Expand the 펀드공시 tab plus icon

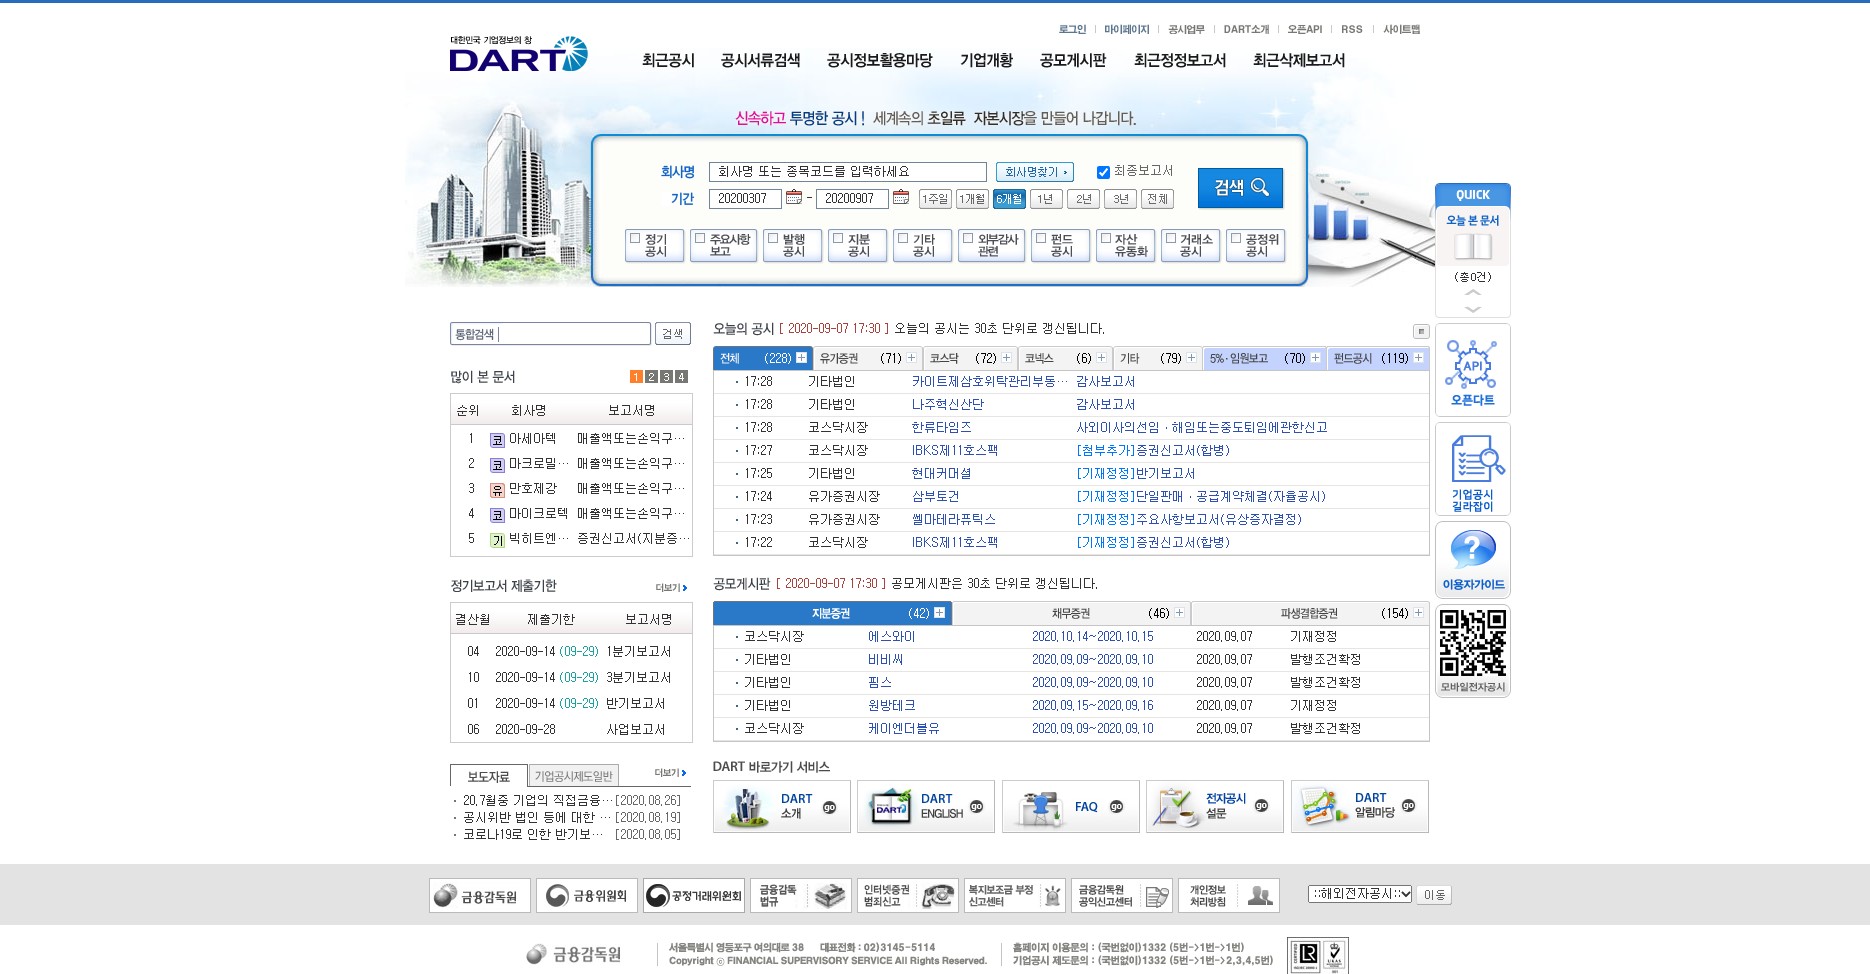[x=1418, y=358]
